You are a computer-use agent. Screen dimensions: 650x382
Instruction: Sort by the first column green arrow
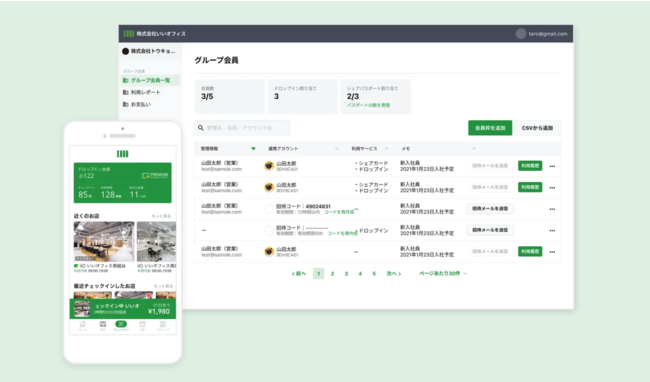coord(253,149)
